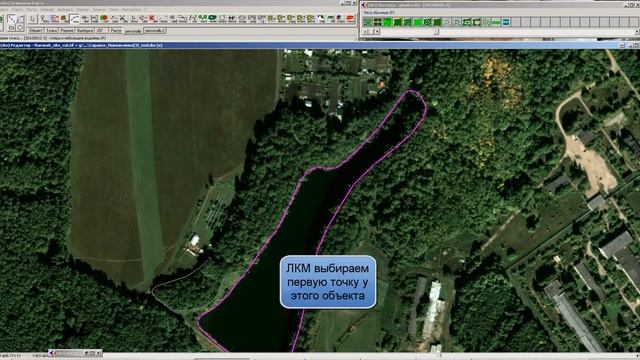Click the "Растр" button
The image size is (640, 360).
tap(116, 31)
